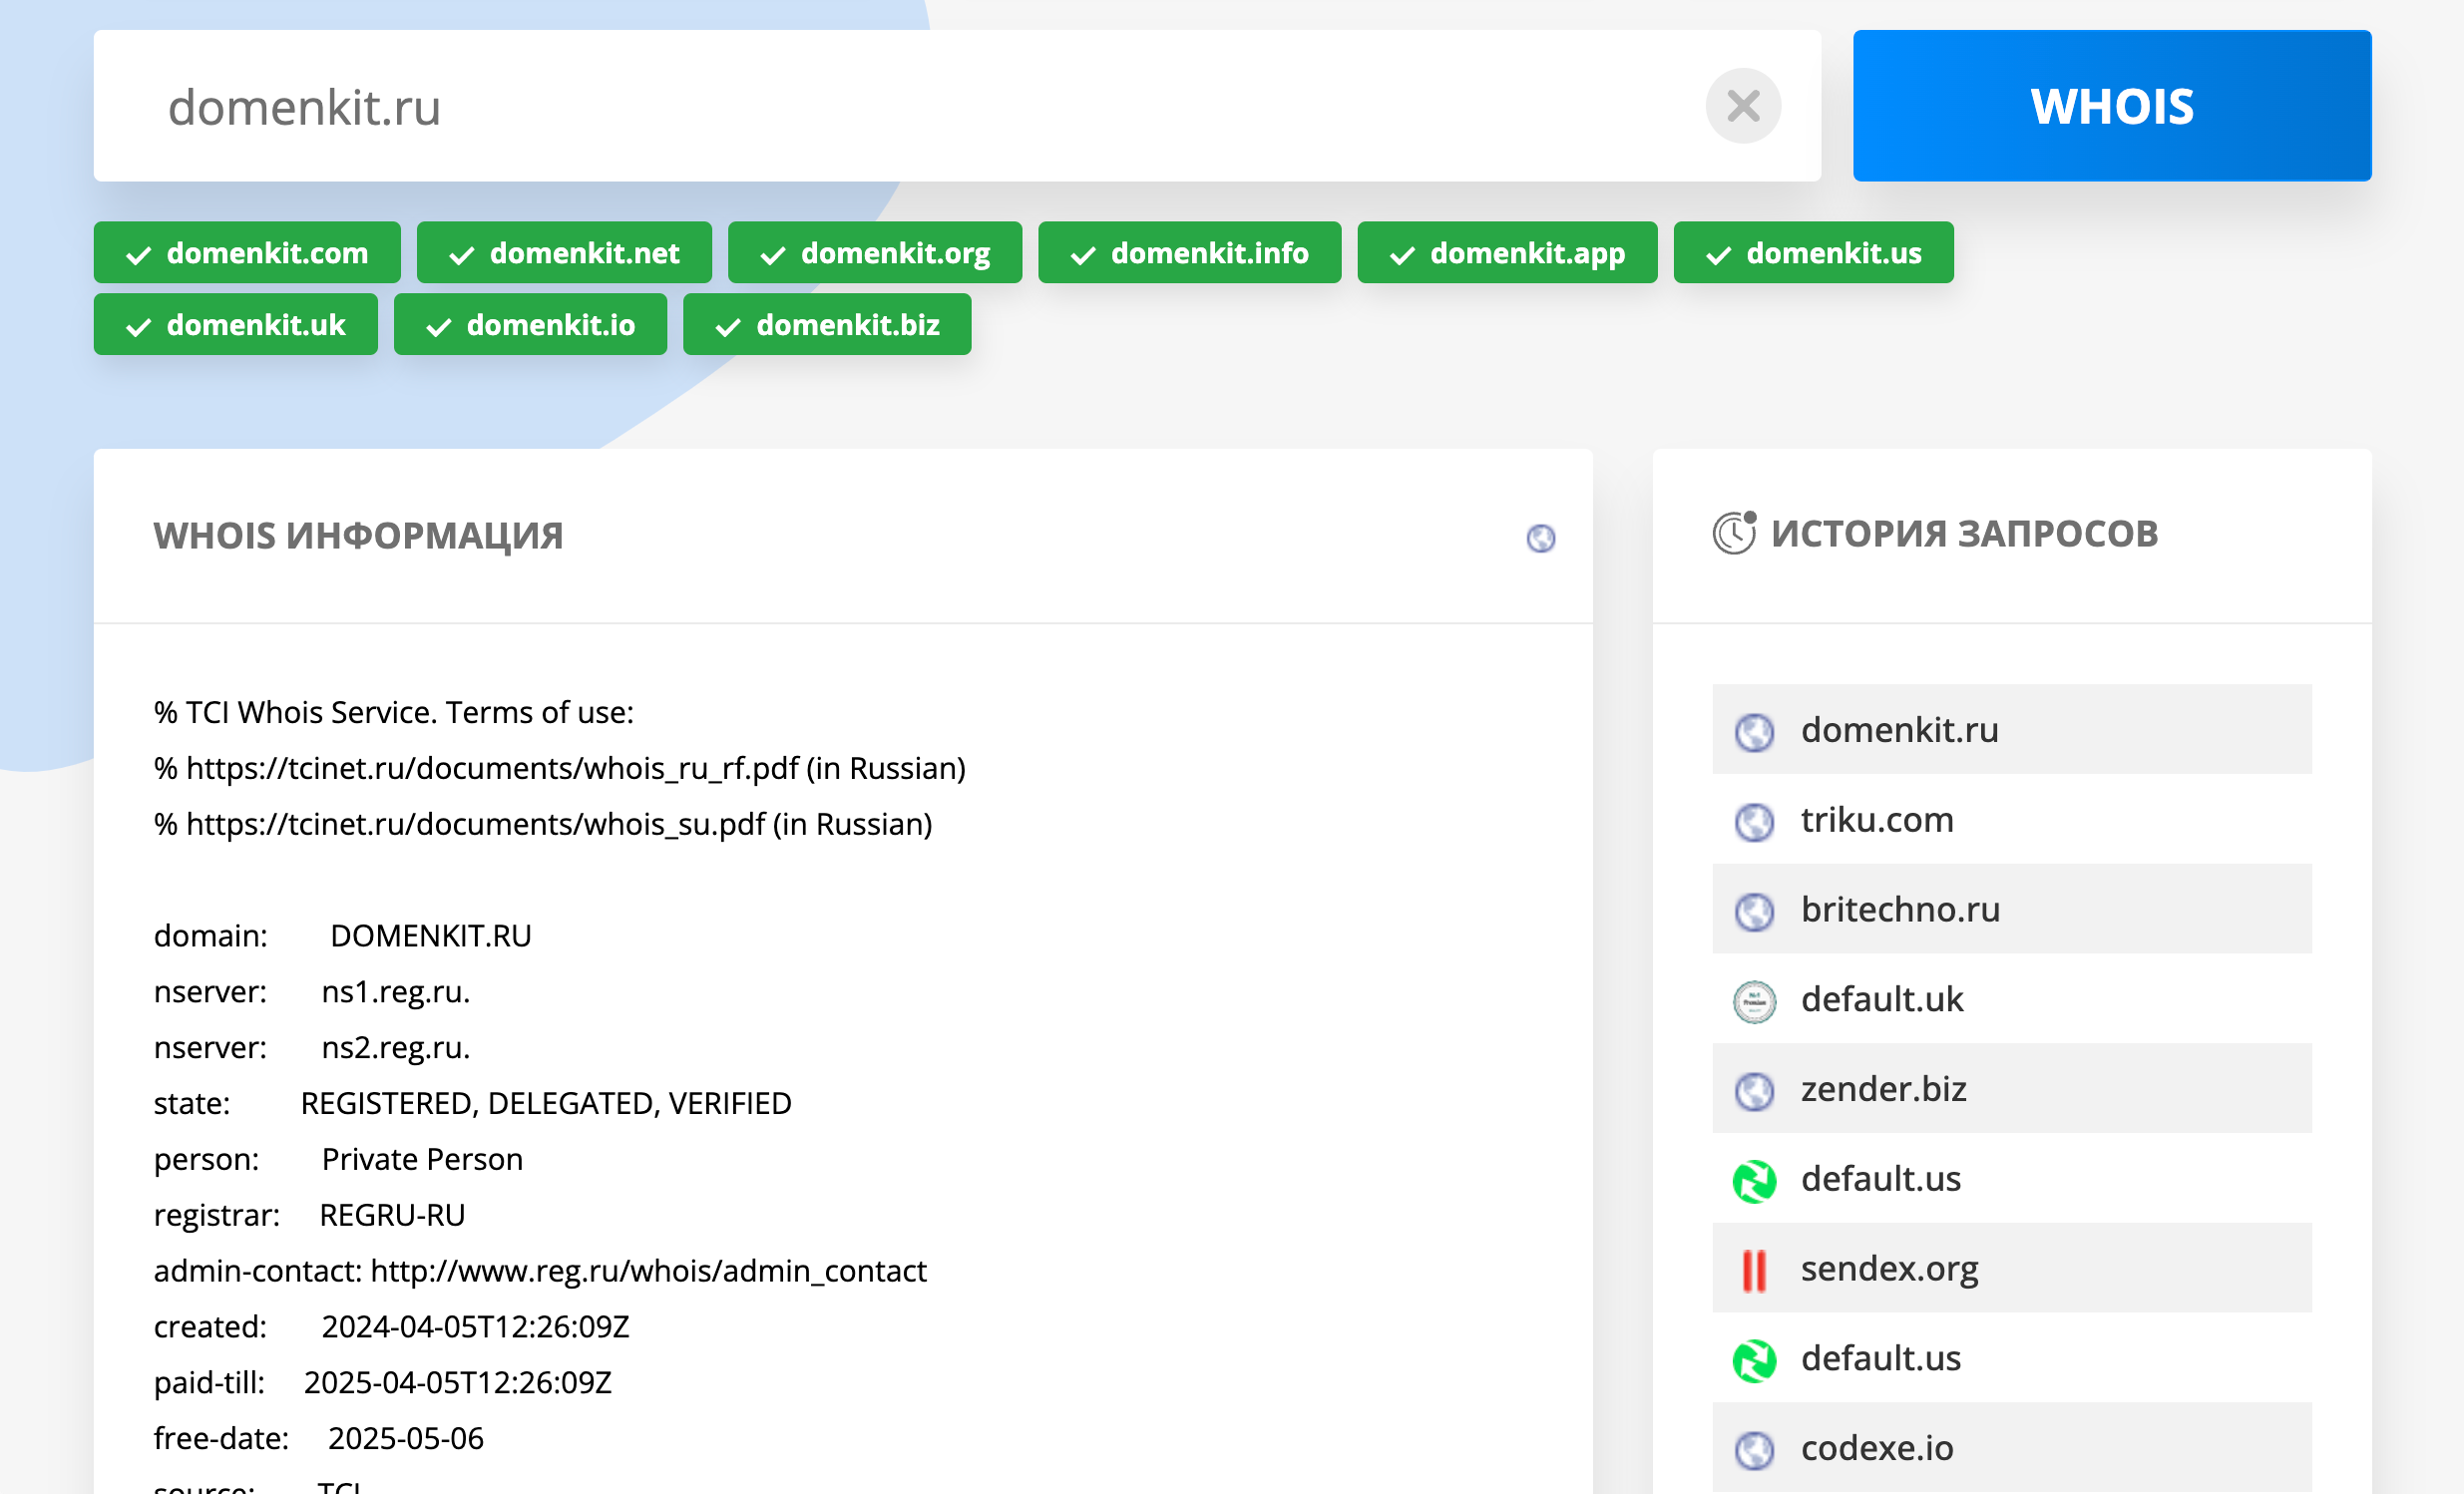The width and height of the screenshot is (2464, 1494).
Task: Click the globe icon next to codexe.io
Action: (1753, 1449)
